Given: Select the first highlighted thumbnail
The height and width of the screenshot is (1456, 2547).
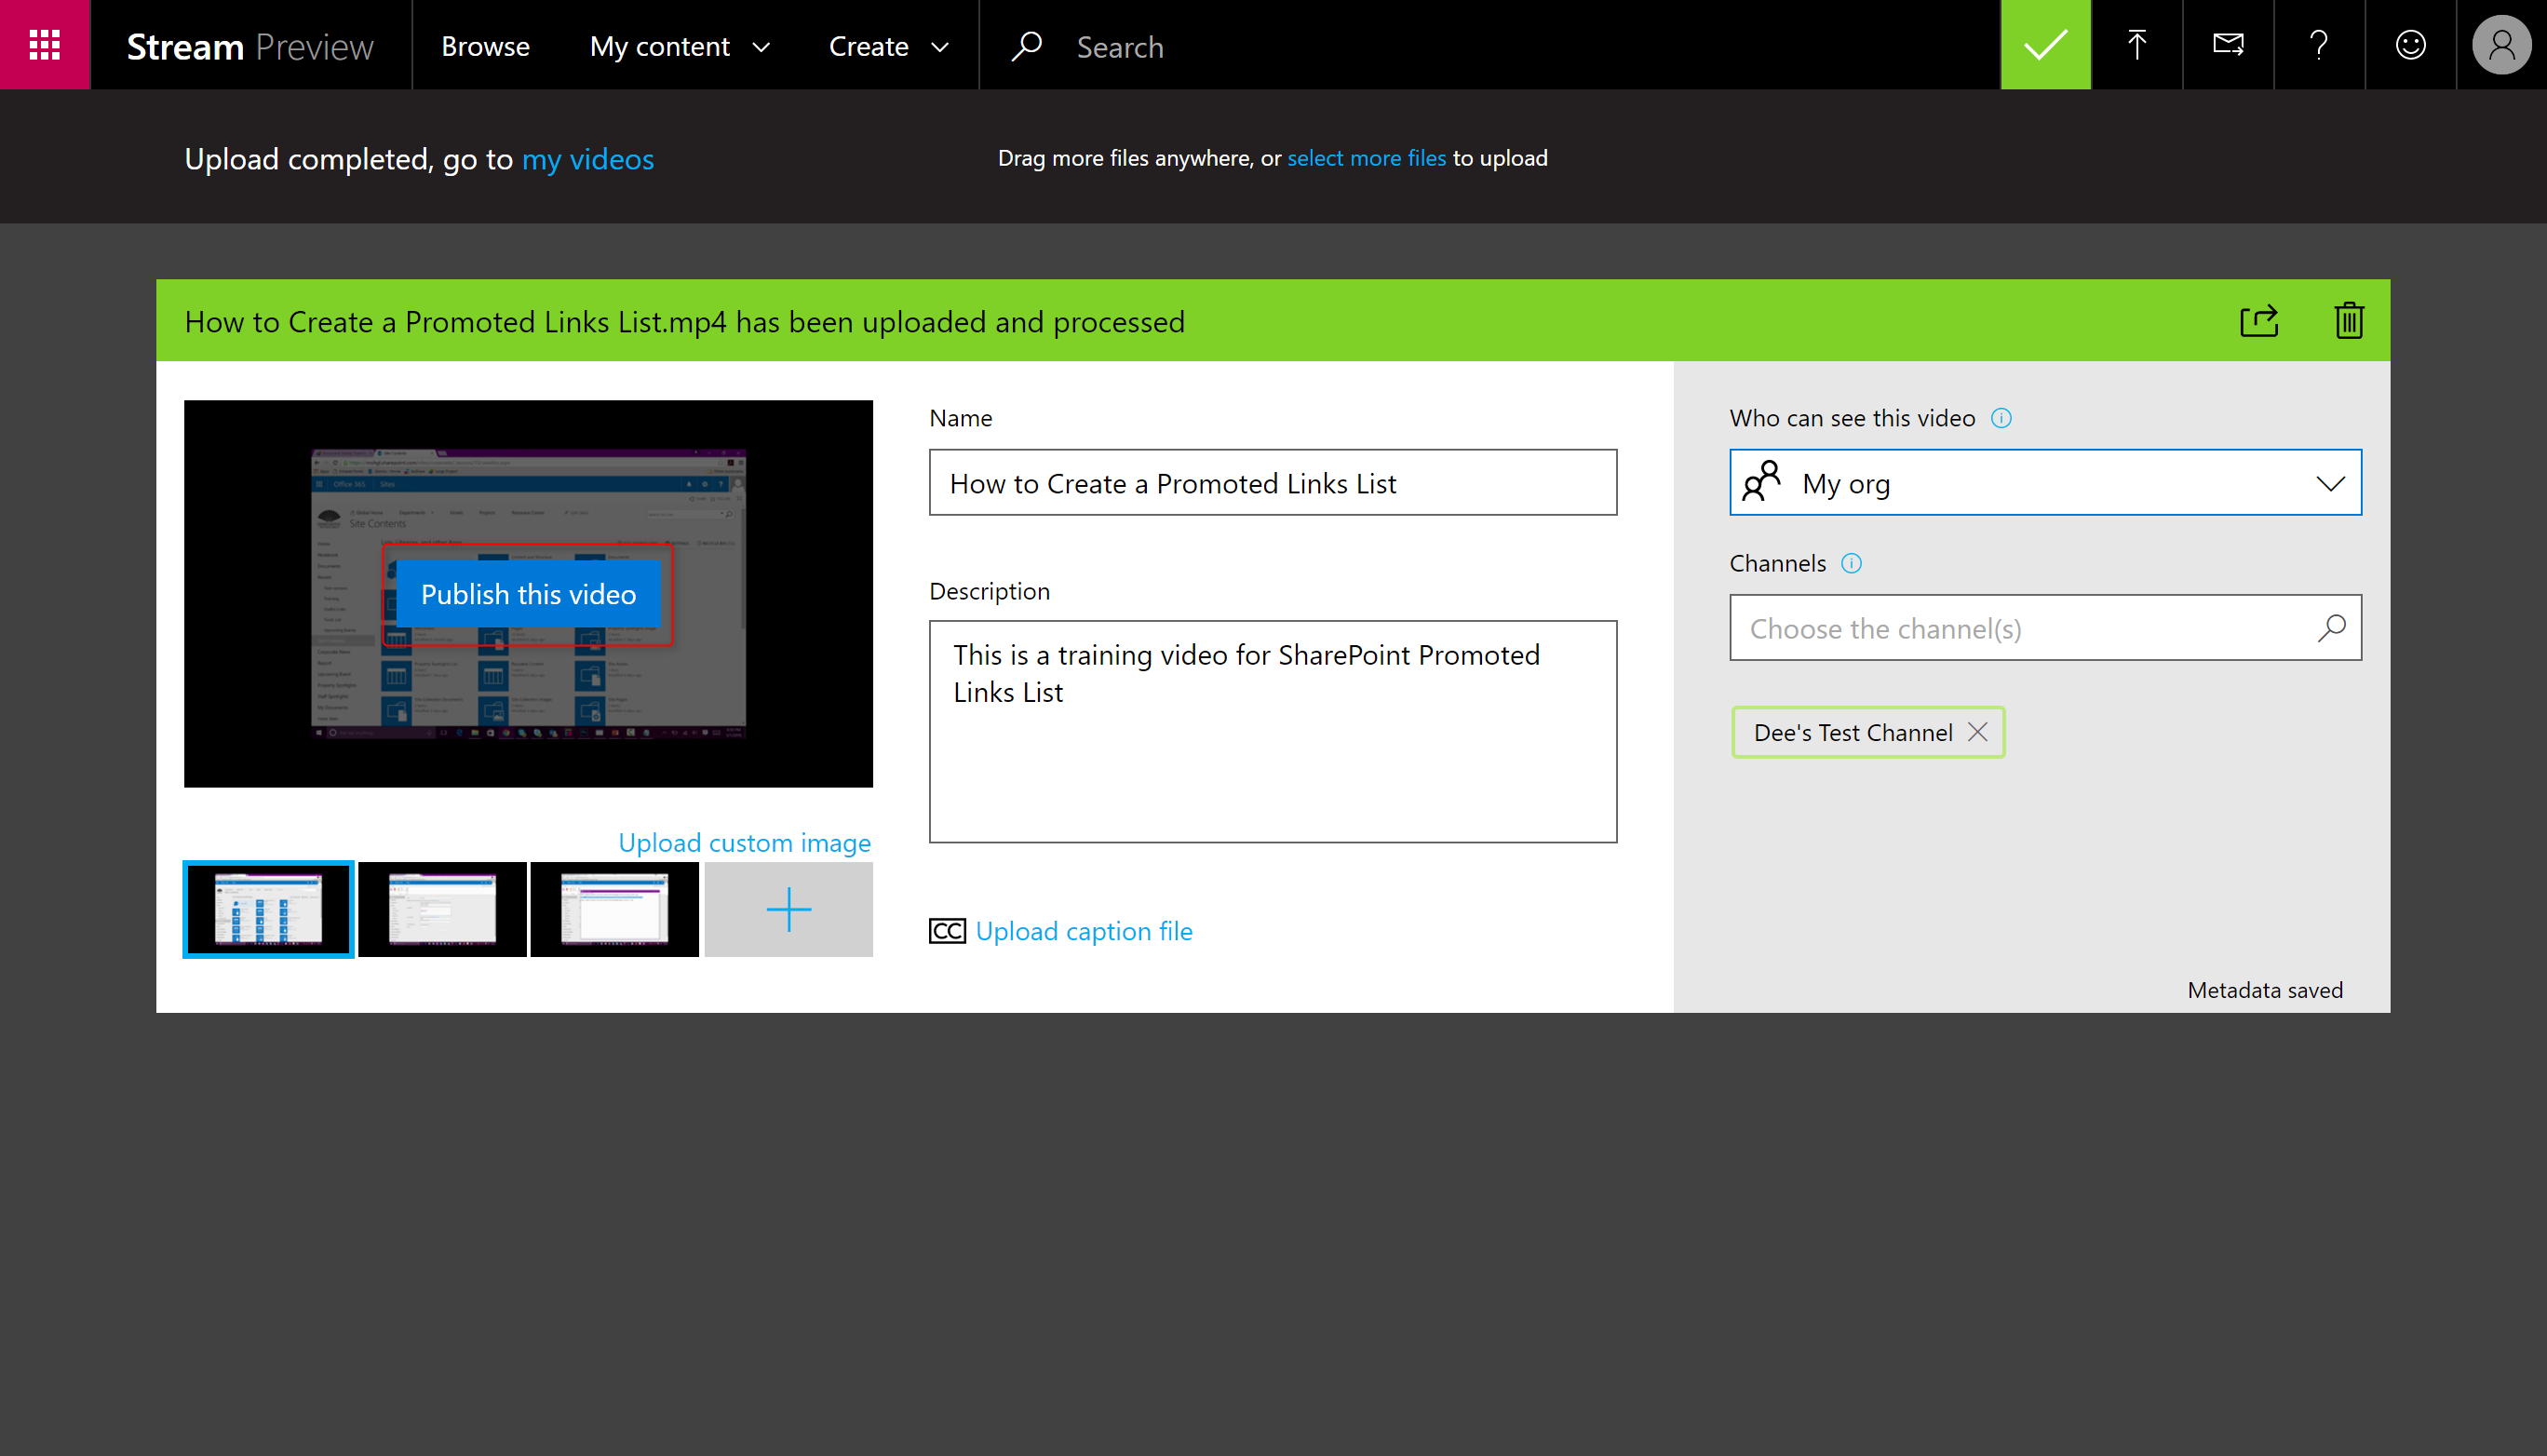Looking at the screenshot, I should coord(268,909).
